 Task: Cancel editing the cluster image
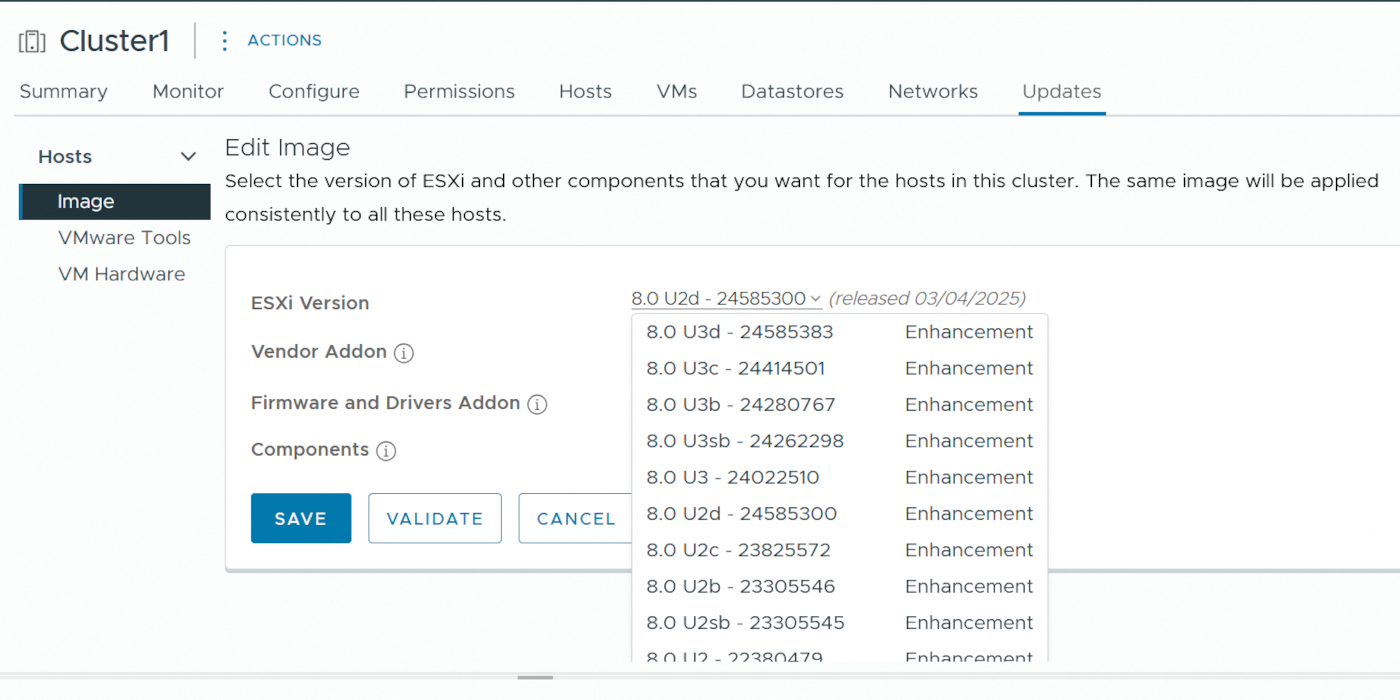575,518
